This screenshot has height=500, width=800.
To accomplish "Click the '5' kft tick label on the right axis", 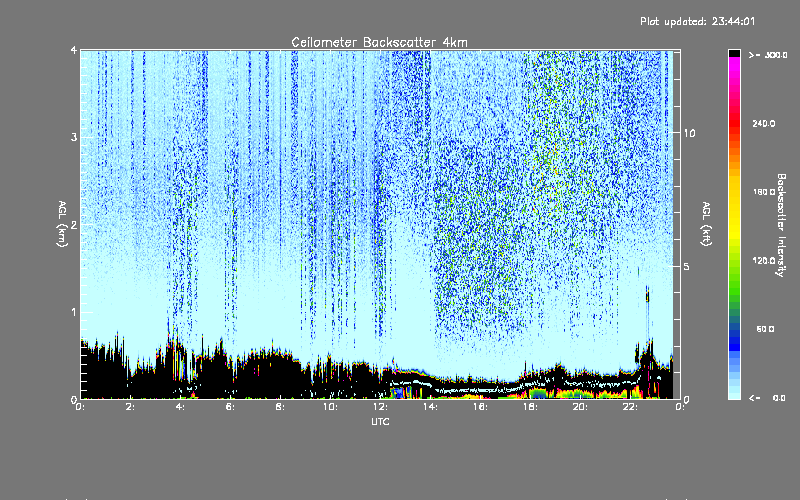I will (x=686, y=266).
